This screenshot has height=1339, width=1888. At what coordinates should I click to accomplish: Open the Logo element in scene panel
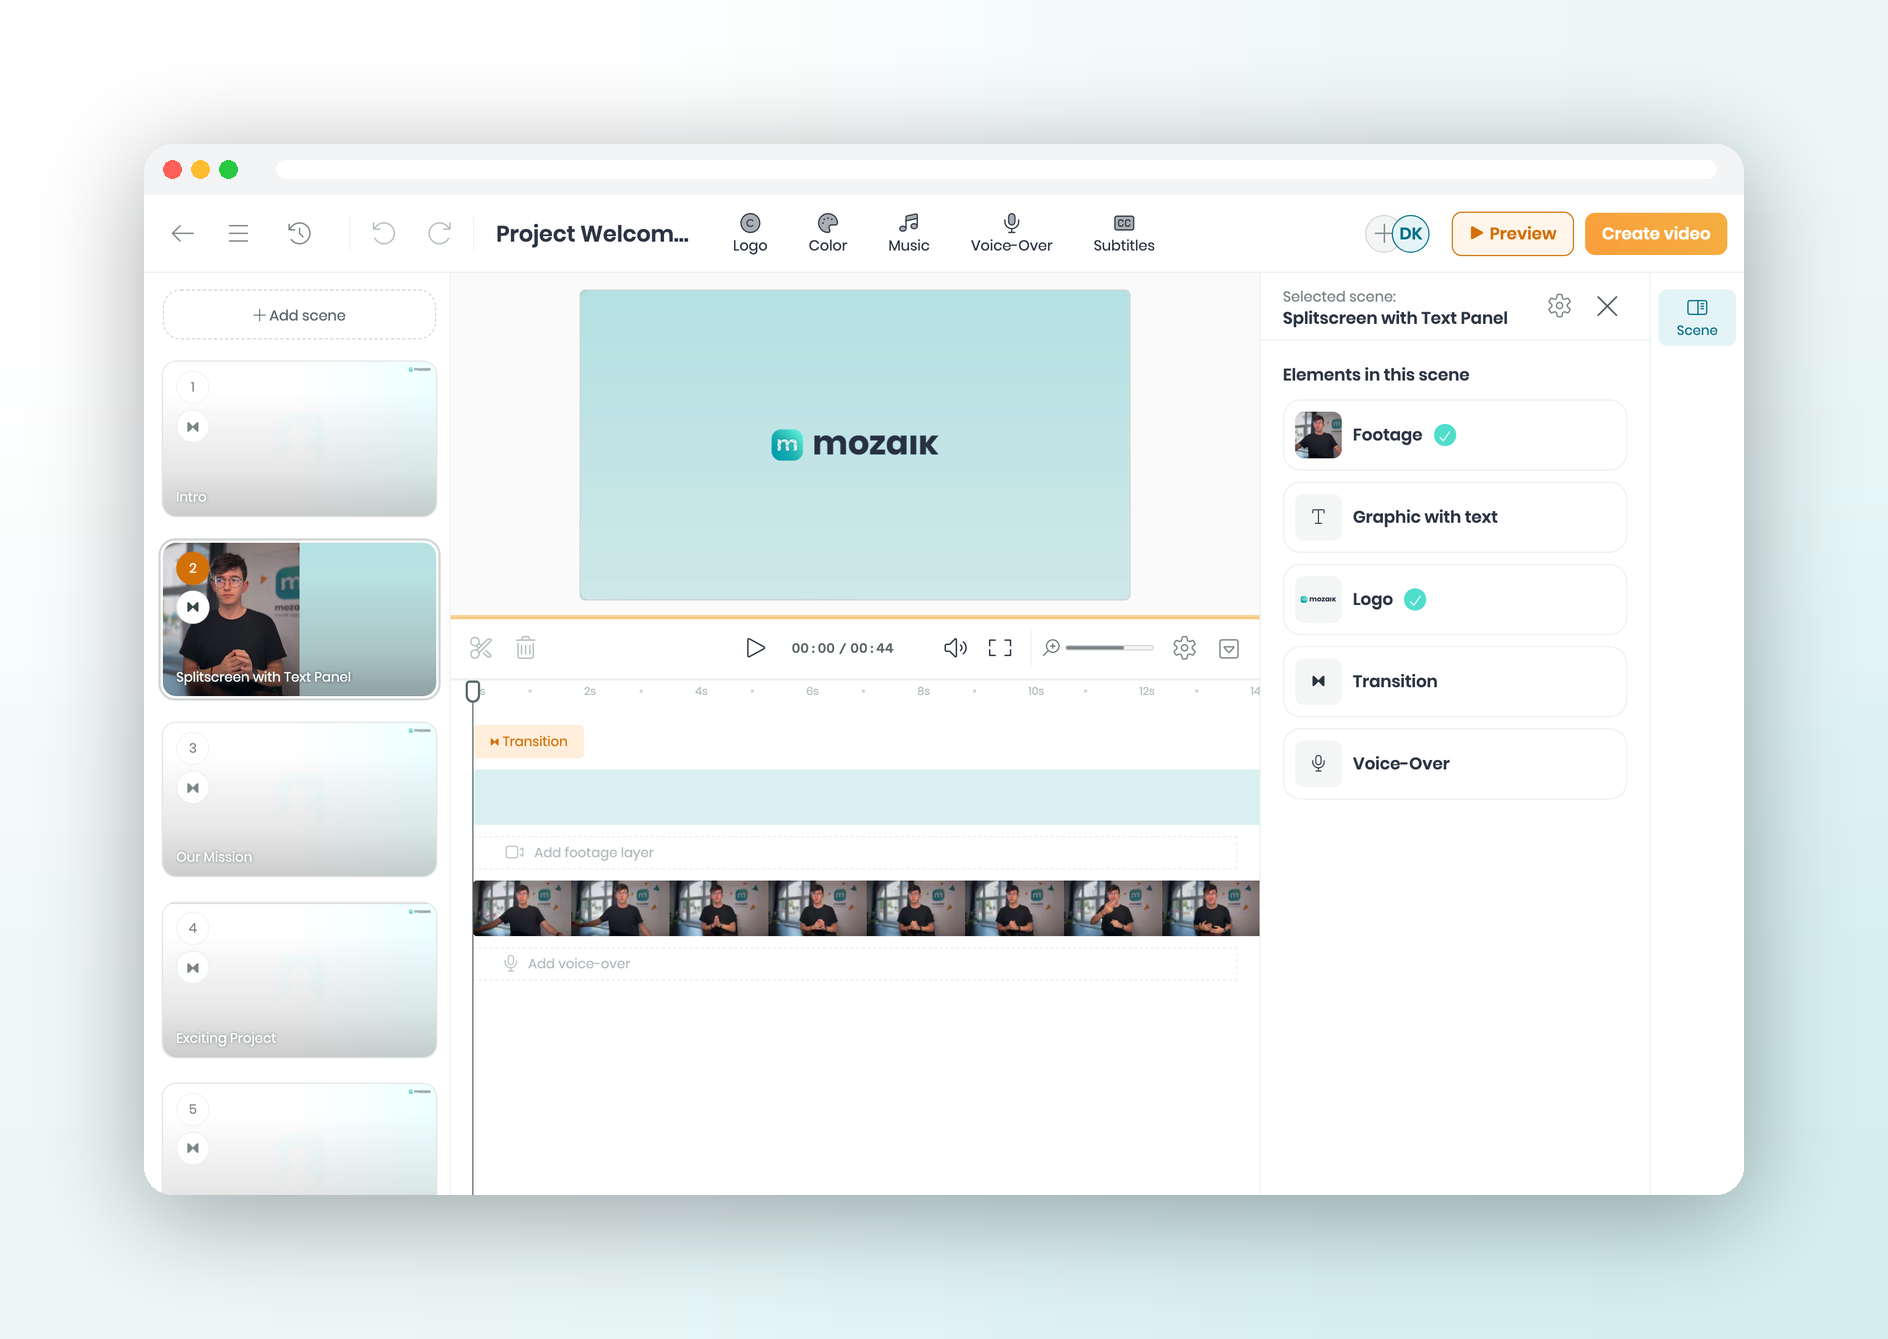point(1455,599)
